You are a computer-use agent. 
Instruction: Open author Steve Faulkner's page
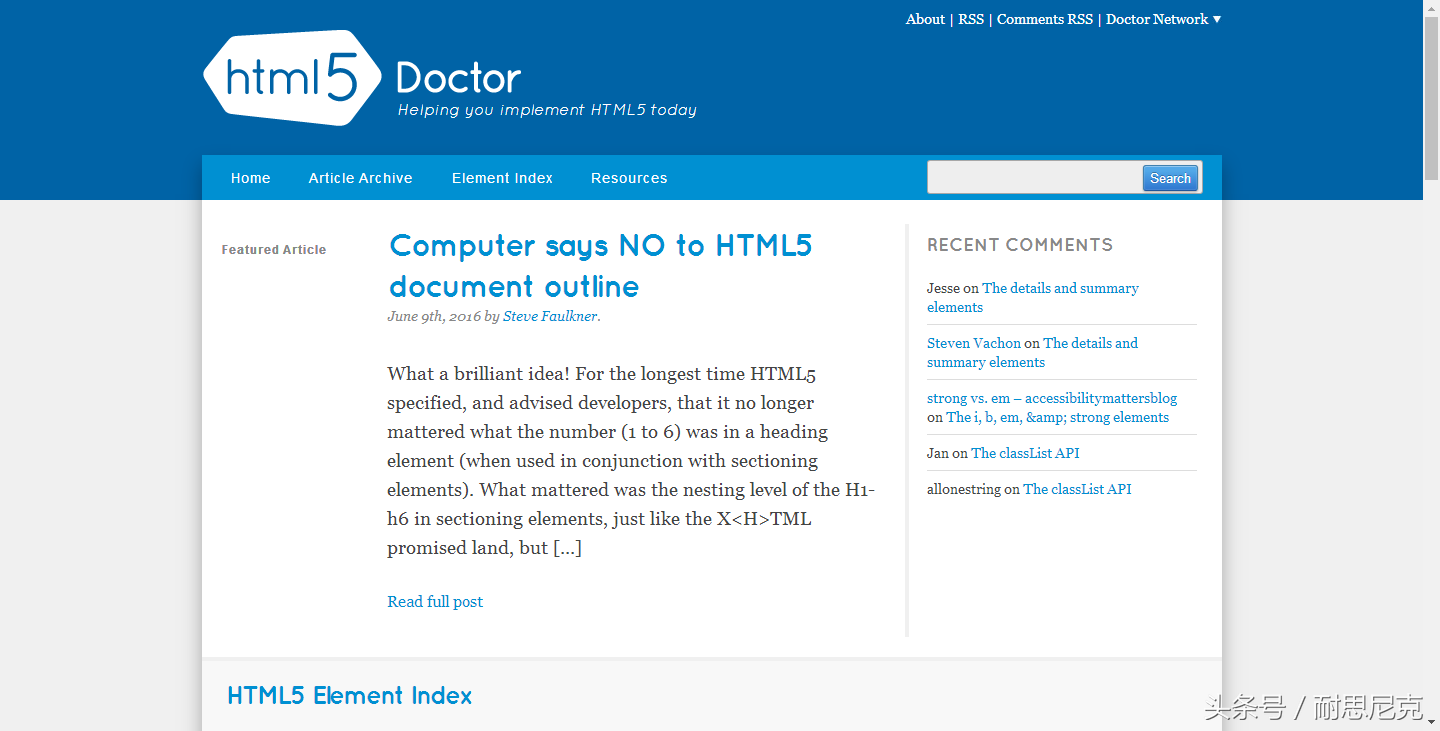[x=550, y=316]
